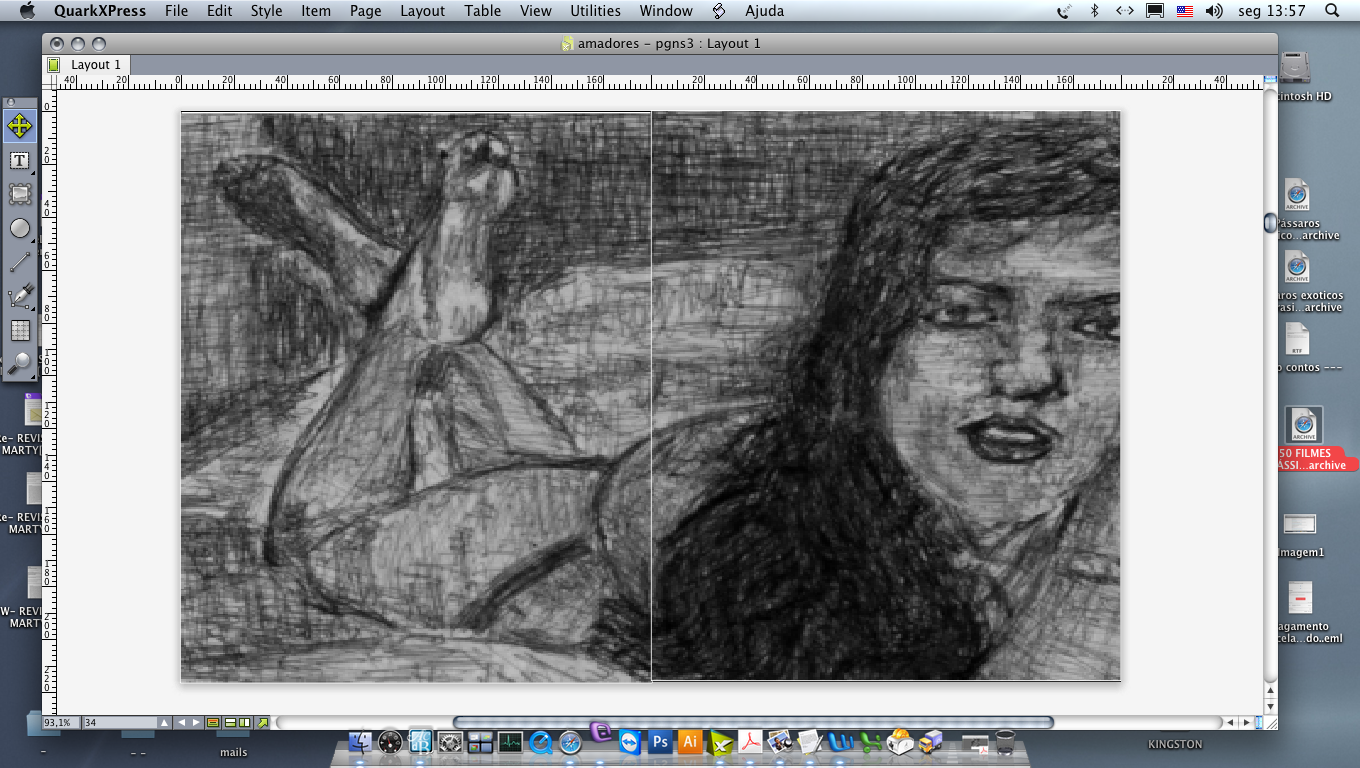This screenshot has width=1360, height=768.
Task: Open the input language flag menu
Action: [1185, 11]
